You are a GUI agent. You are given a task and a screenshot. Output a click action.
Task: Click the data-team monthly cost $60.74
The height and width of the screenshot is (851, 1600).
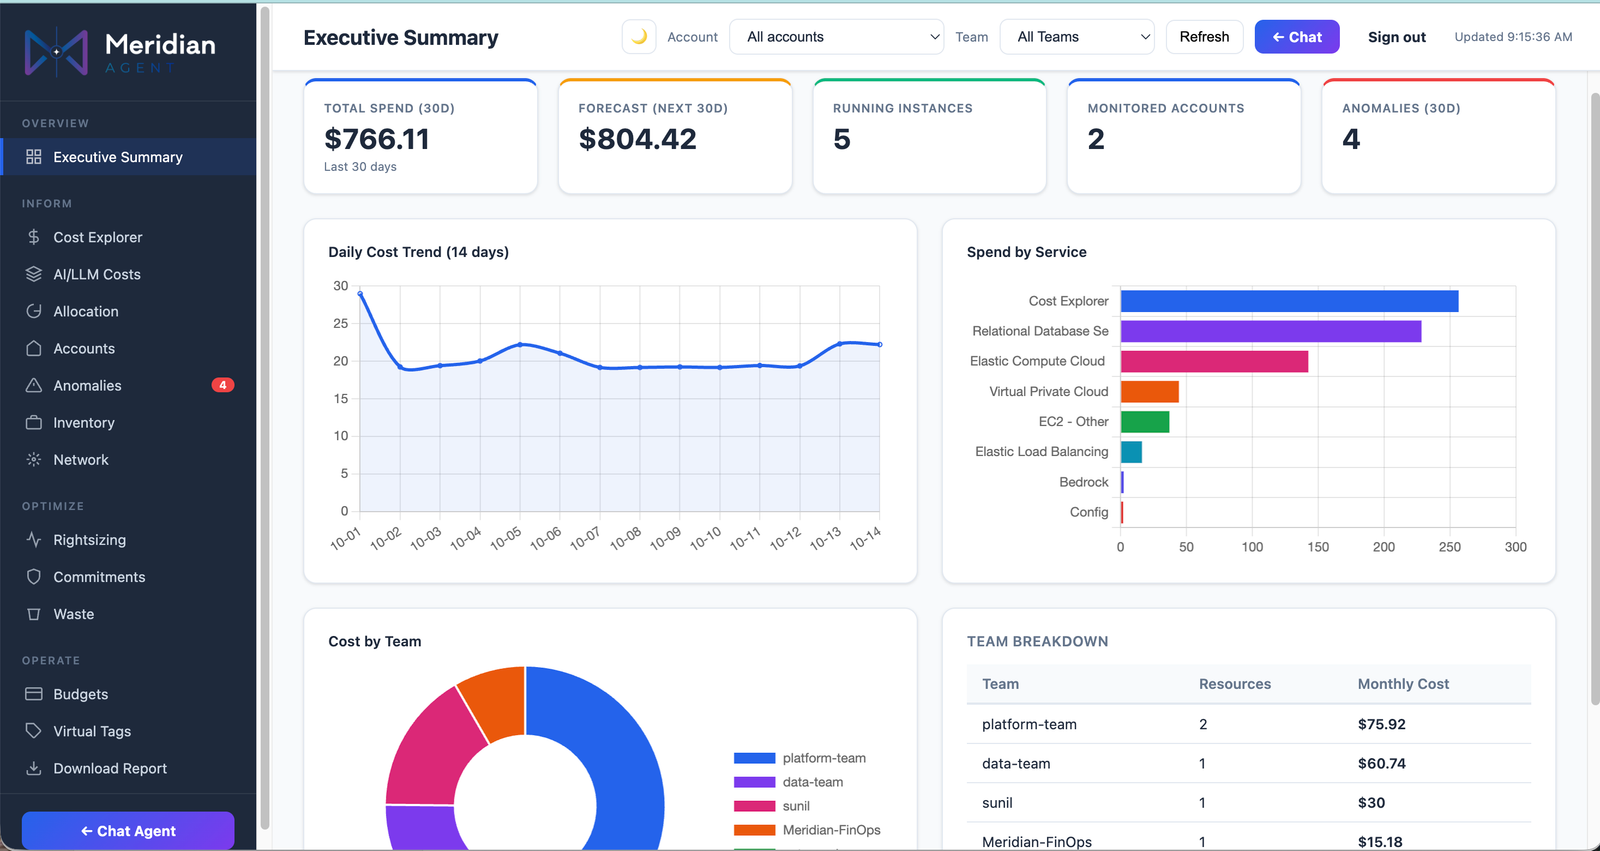pos(1382,763)
